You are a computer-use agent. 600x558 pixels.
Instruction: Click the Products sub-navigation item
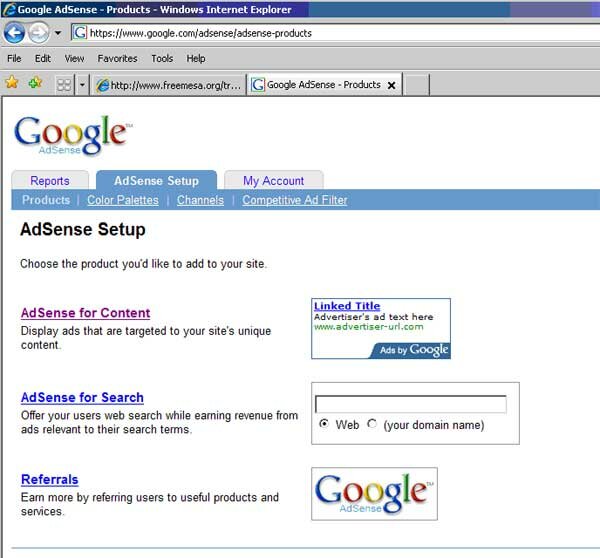pos(46,200)
